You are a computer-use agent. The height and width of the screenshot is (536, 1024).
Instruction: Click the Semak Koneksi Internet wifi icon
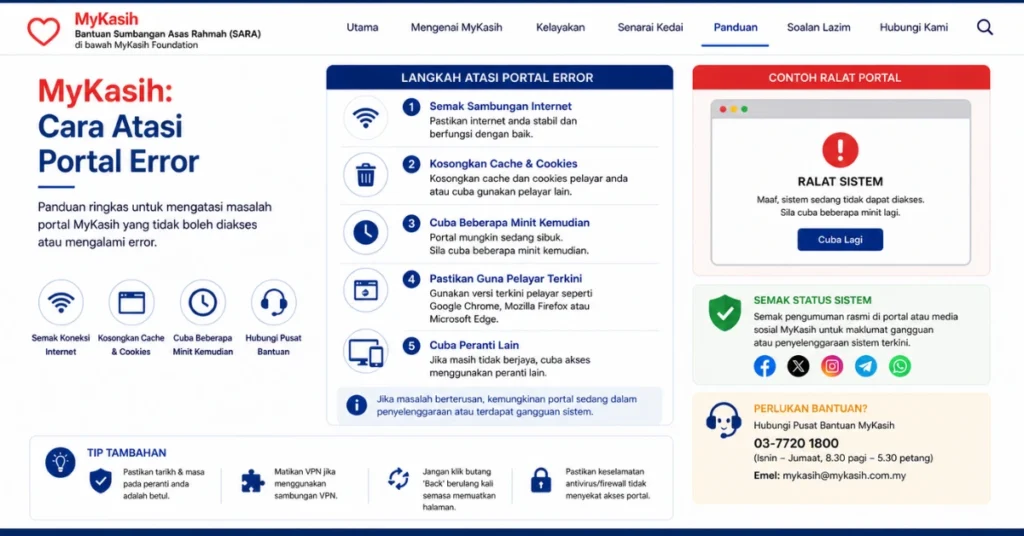[61, 302]
